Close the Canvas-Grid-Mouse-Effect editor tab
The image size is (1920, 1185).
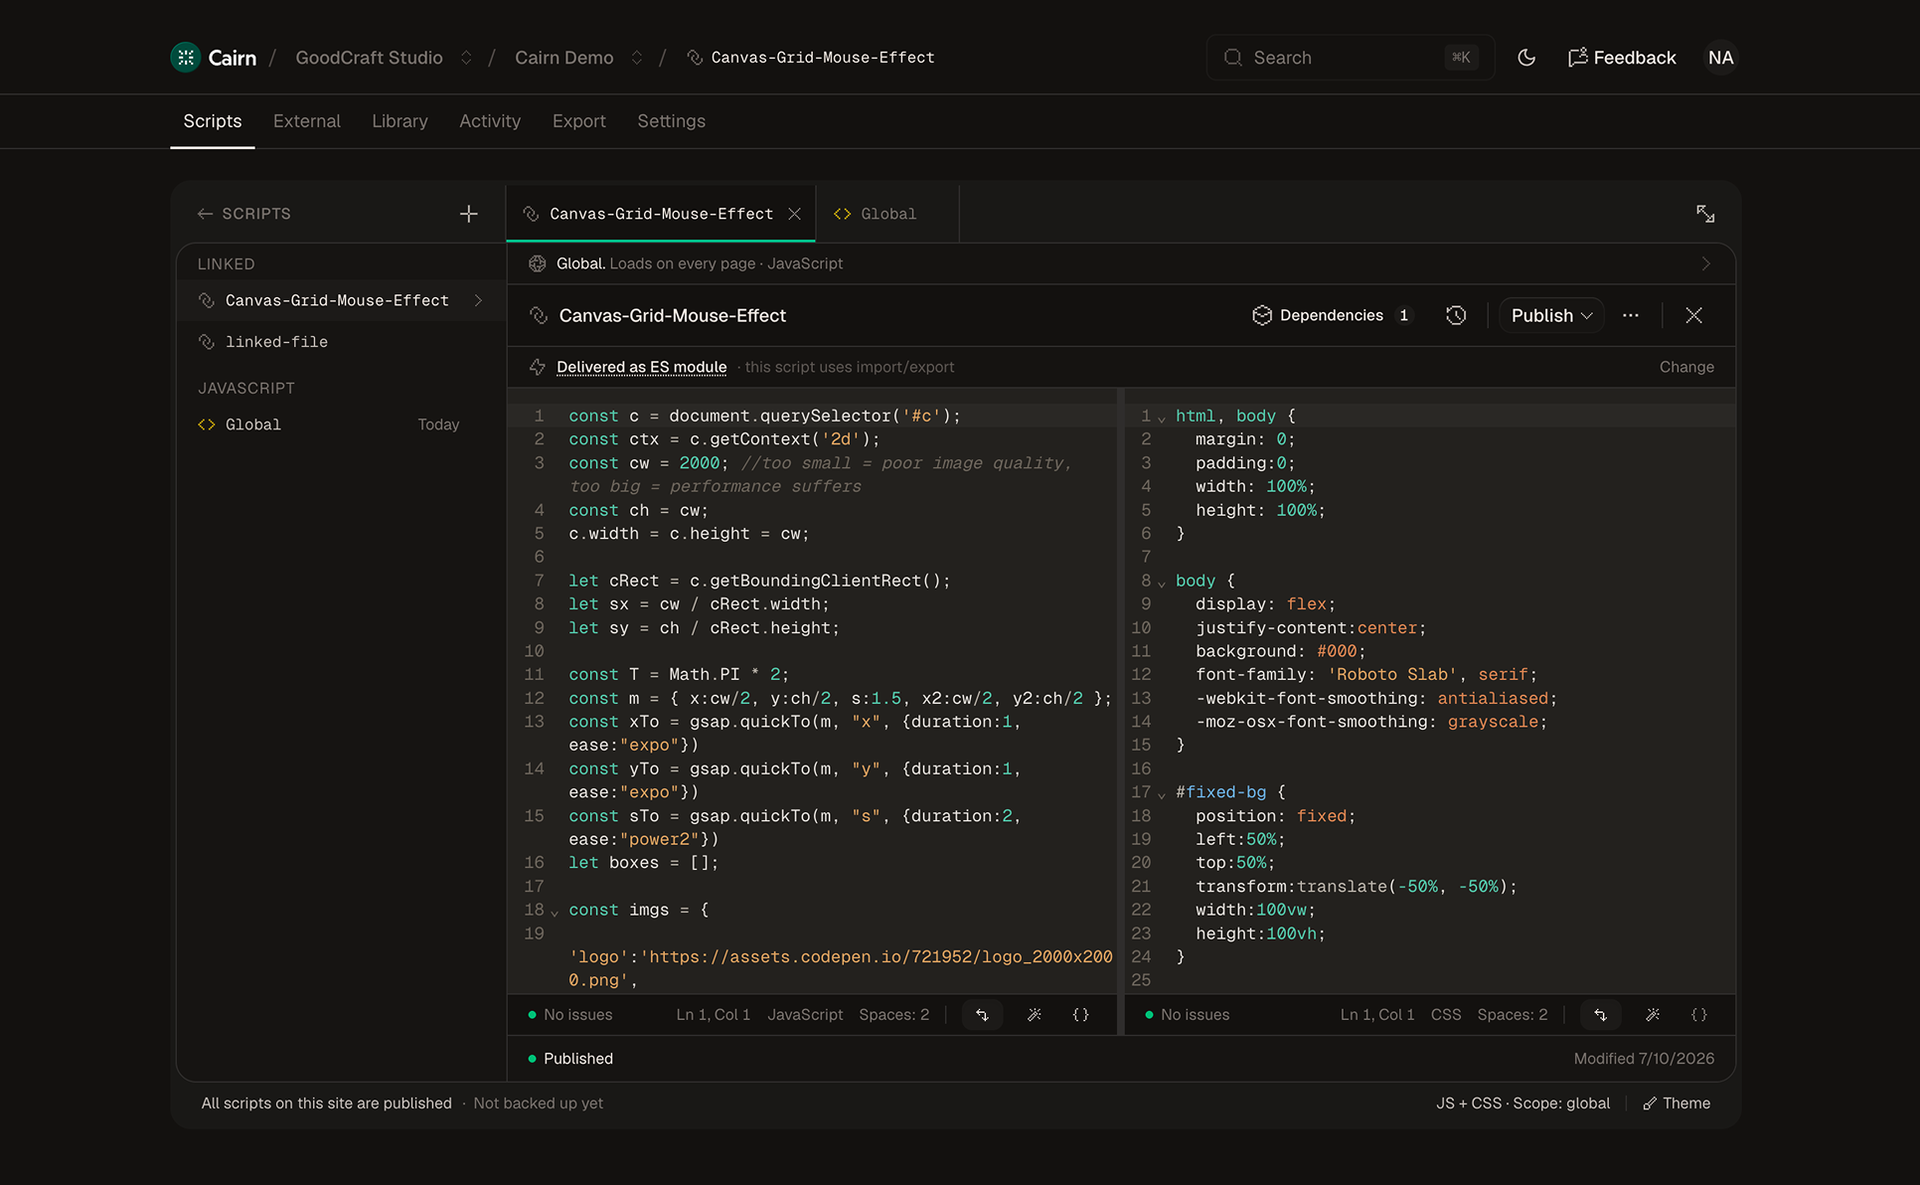pyautogui.click(x=794, y=214)
